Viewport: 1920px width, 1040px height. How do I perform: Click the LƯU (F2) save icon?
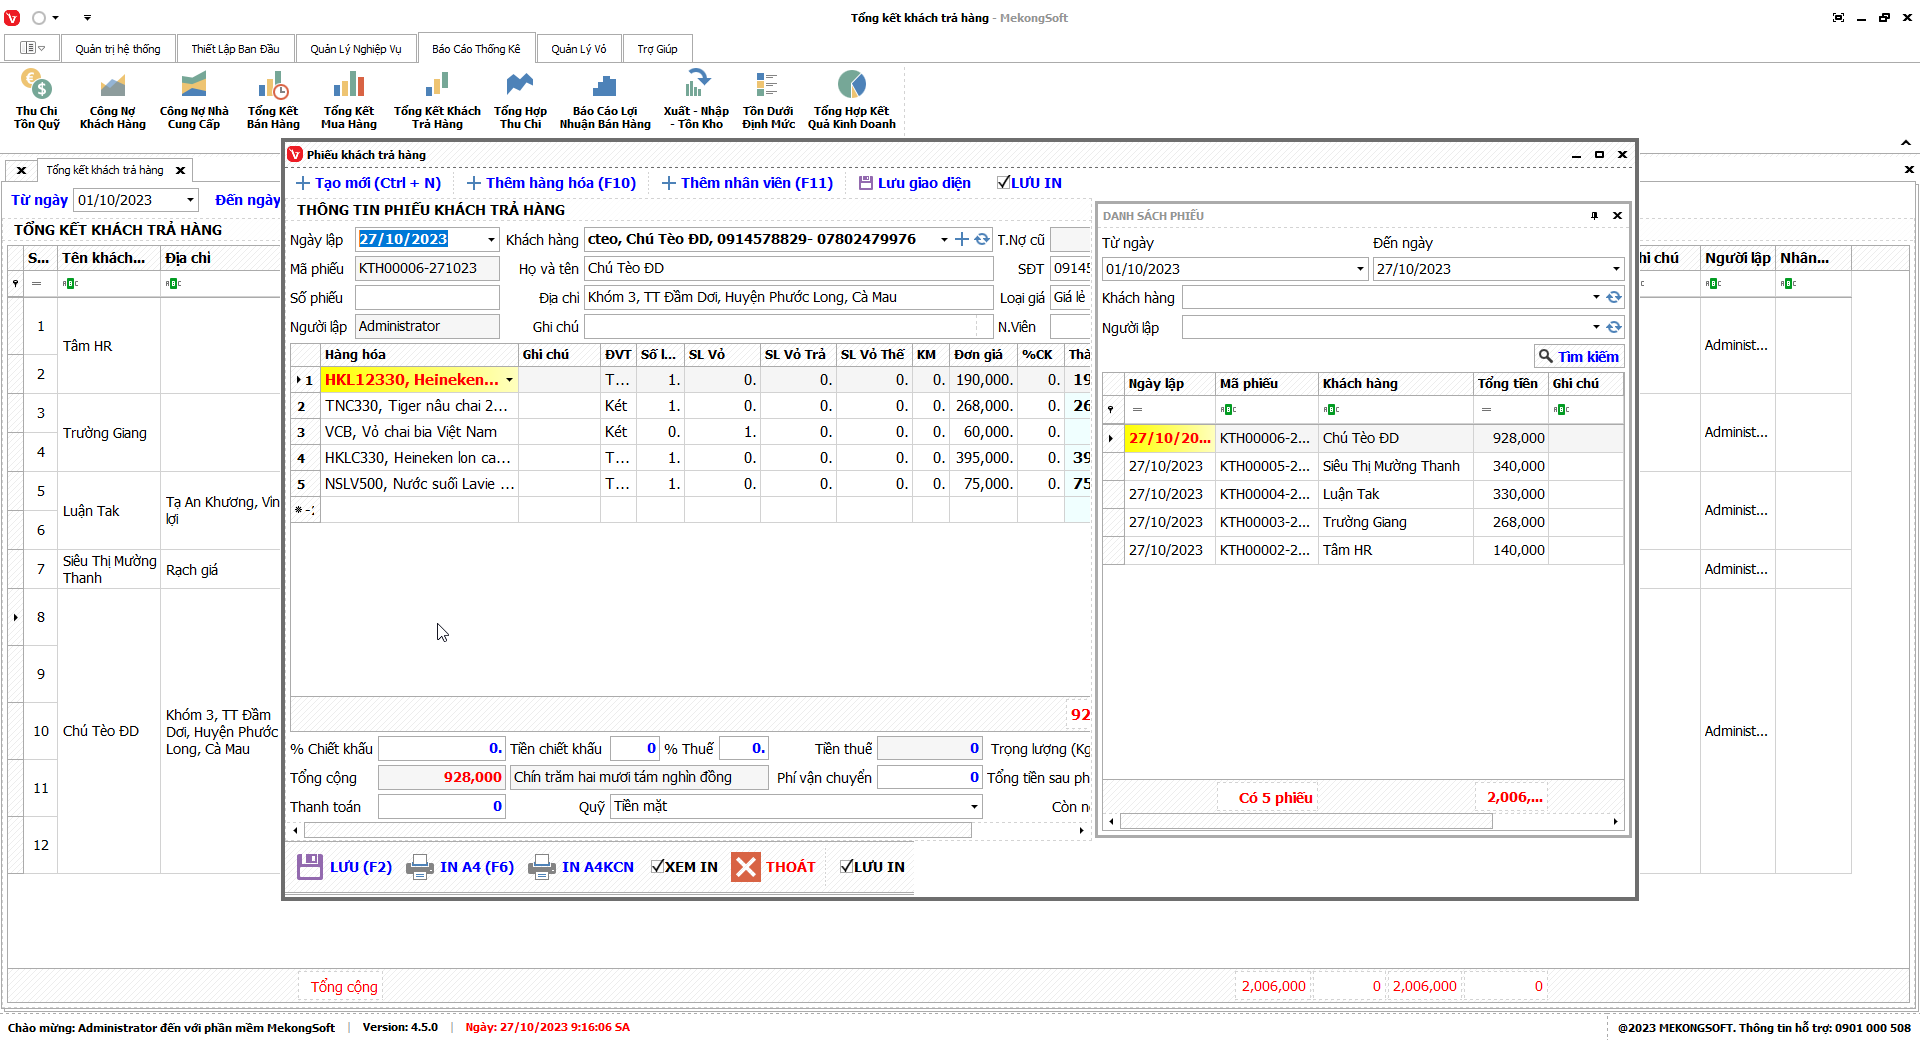tap(310, 867)
